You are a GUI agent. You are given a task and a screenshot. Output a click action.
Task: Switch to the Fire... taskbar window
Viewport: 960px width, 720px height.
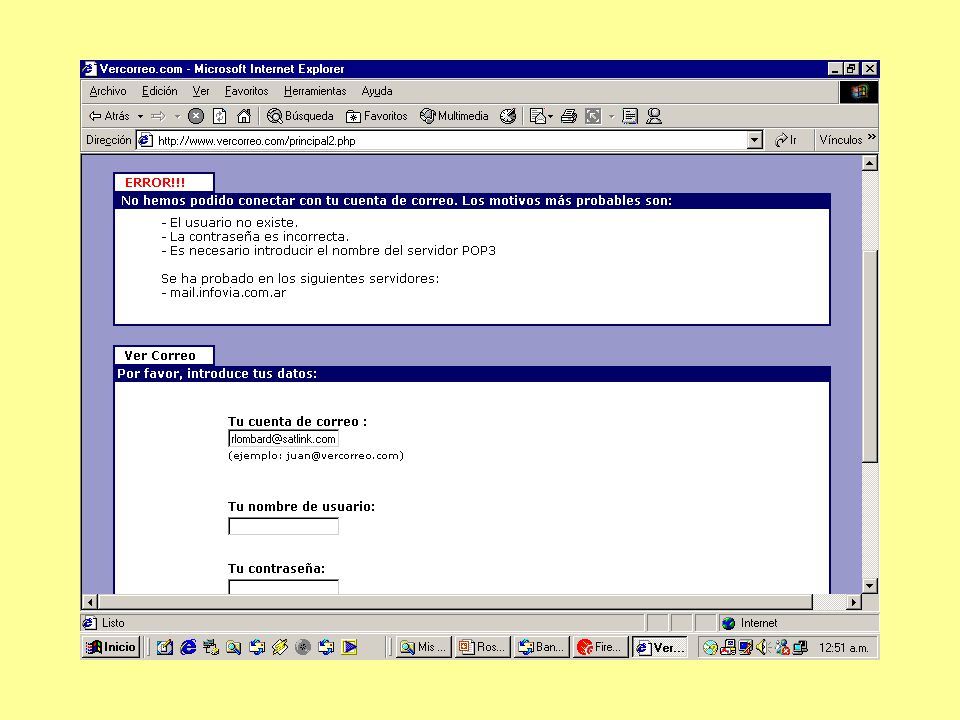(601, 647)
